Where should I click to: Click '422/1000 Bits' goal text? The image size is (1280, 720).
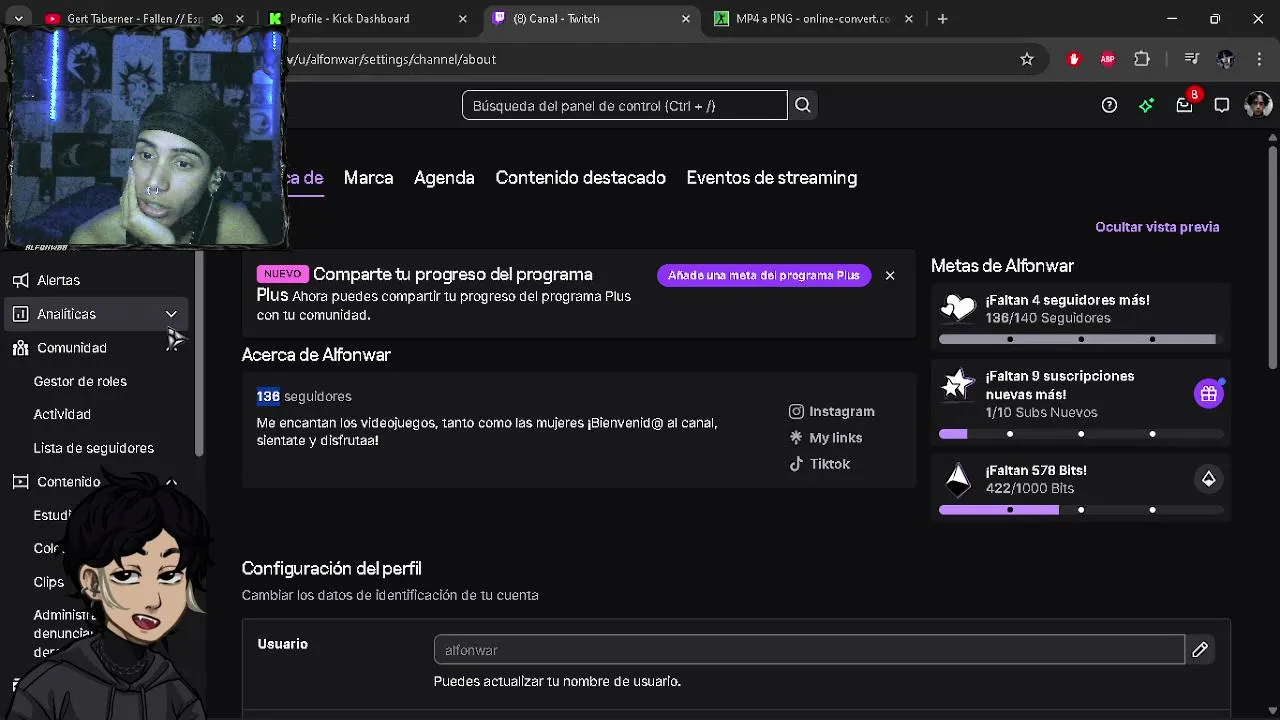(x=1030, y=488)
